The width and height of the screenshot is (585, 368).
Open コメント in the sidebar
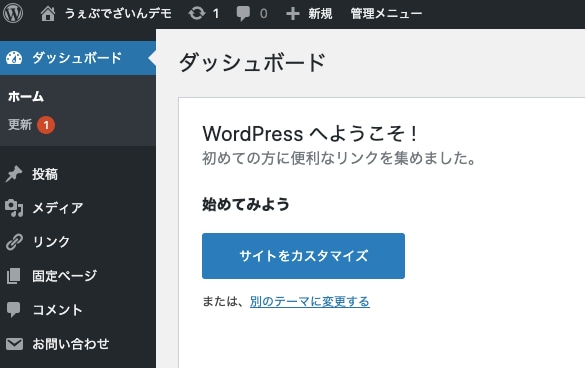click(x=57, y=310)
